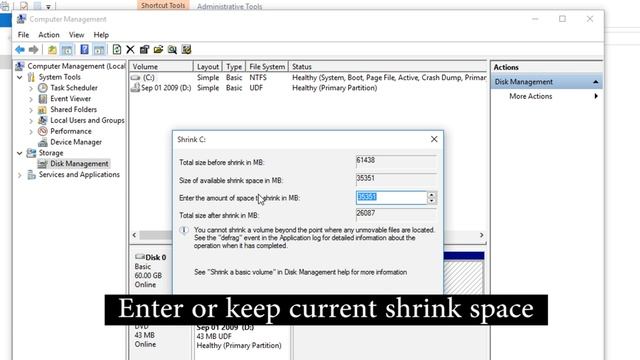Click the Properties toolbar icon
This screenshot has width=640, height=360.
[x=144, y=50]
